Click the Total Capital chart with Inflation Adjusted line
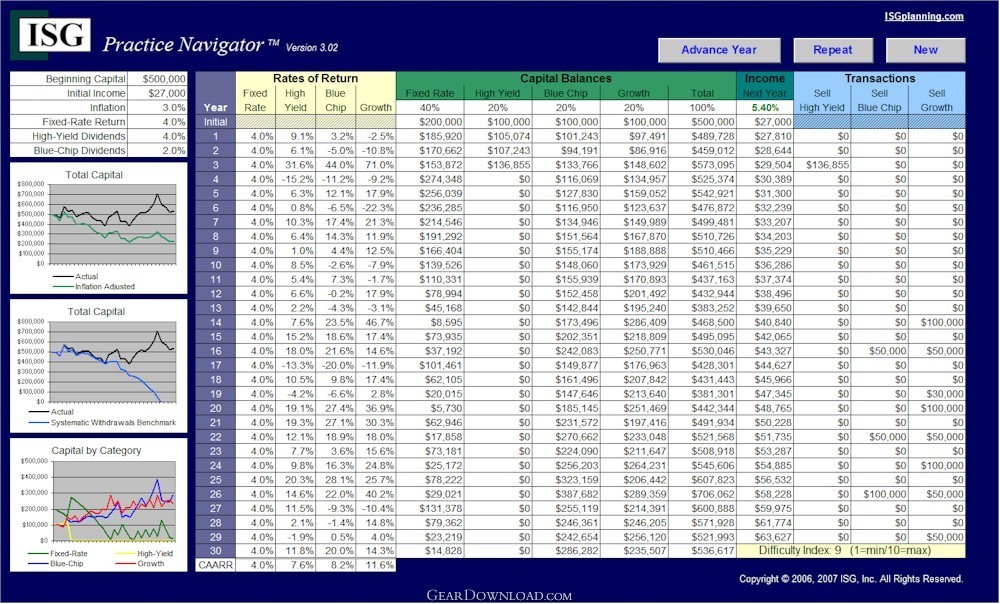Image resolution: width=1000 pixels, height=604 pixels. click(99, 228)
